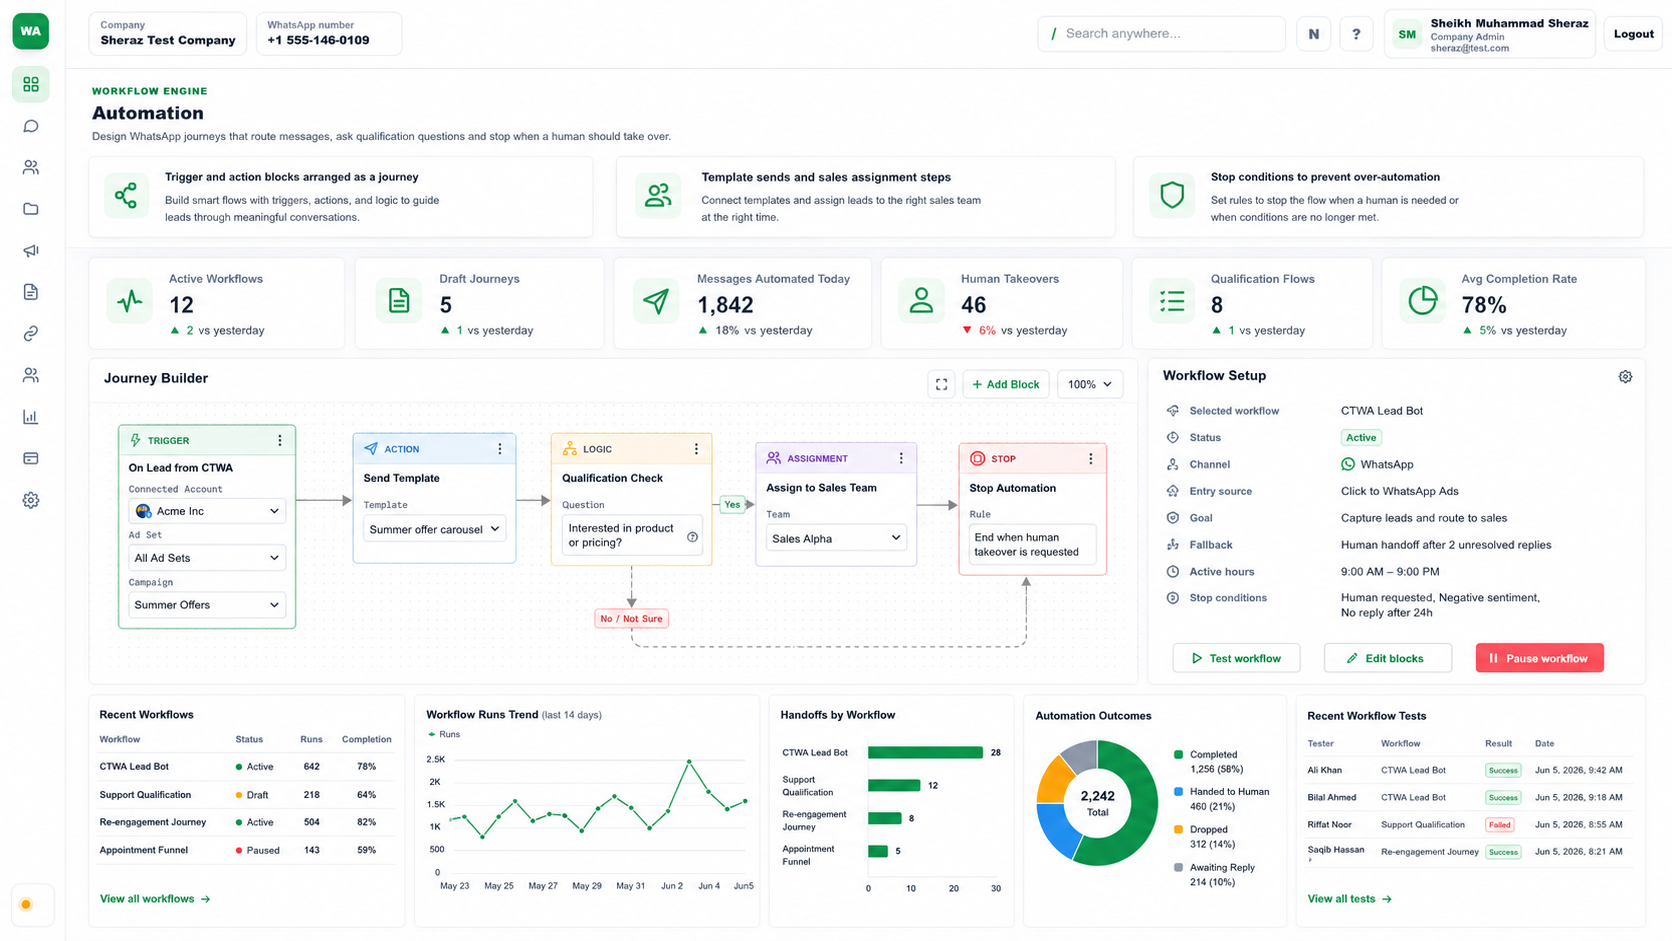
Task: Click the orange dot icon at sidebar bottom
Action: tap(26, 905)
